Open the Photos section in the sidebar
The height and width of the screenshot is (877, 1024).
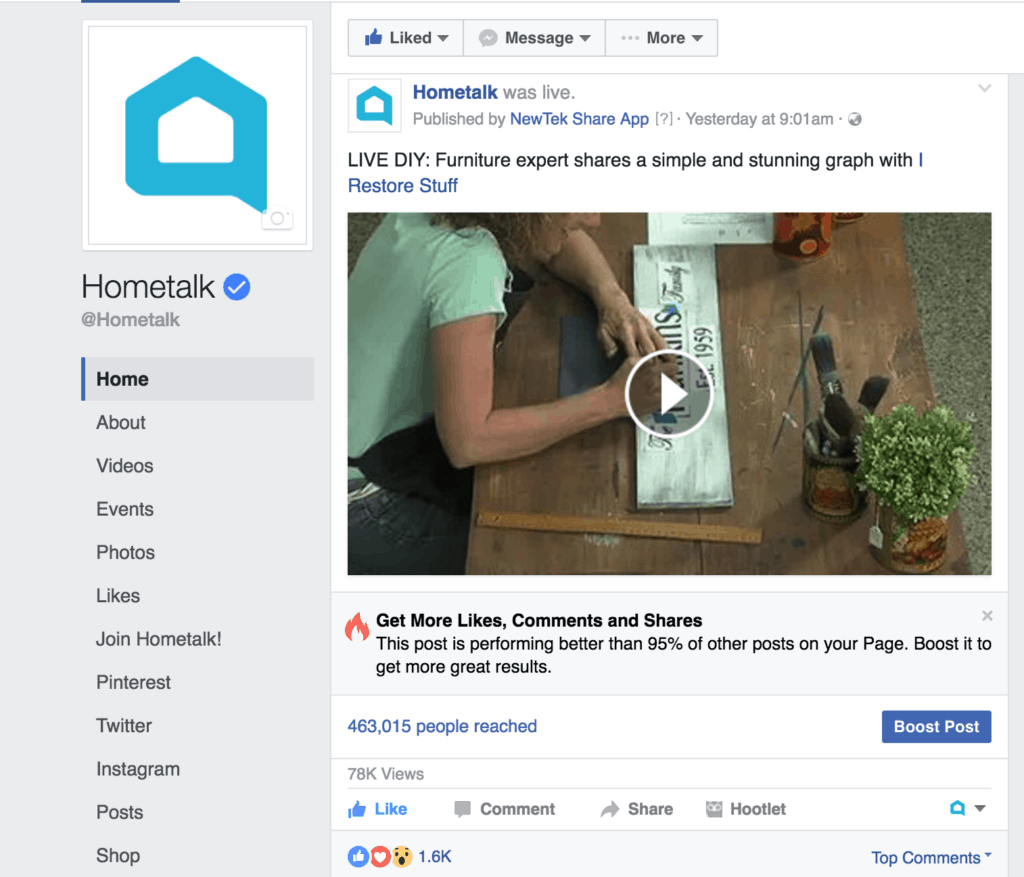125,552
